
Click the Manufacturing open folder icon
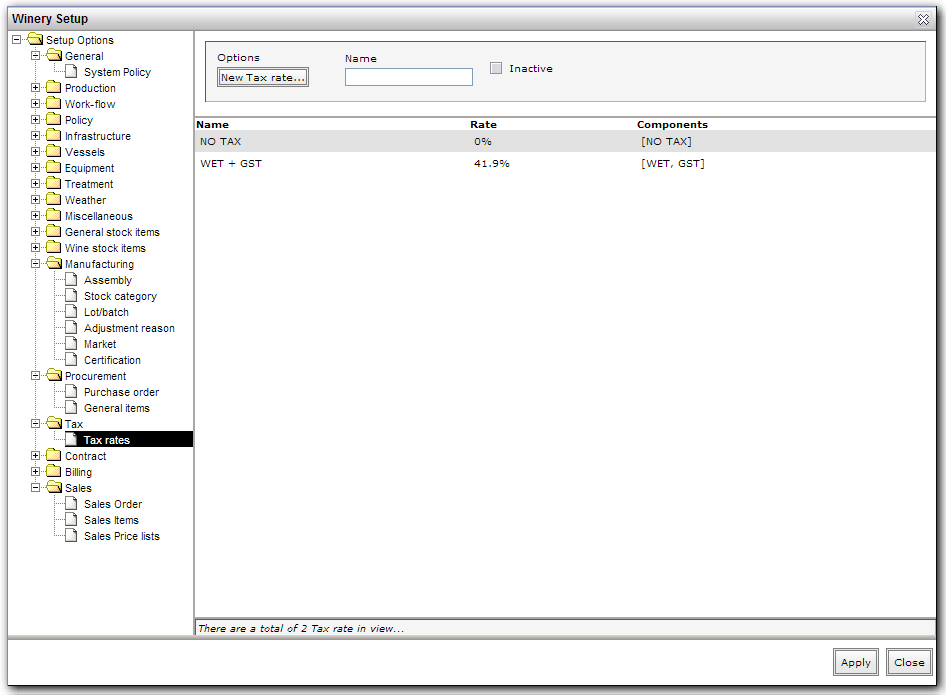coord(54,264)
